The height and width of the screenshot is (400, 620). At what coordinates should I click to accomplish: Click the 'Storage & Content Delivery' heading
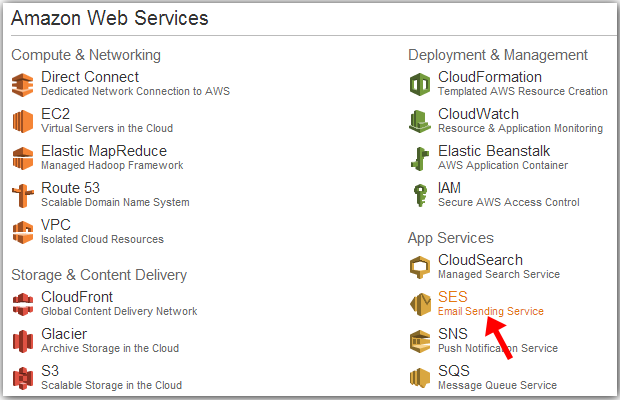(99, 275)
